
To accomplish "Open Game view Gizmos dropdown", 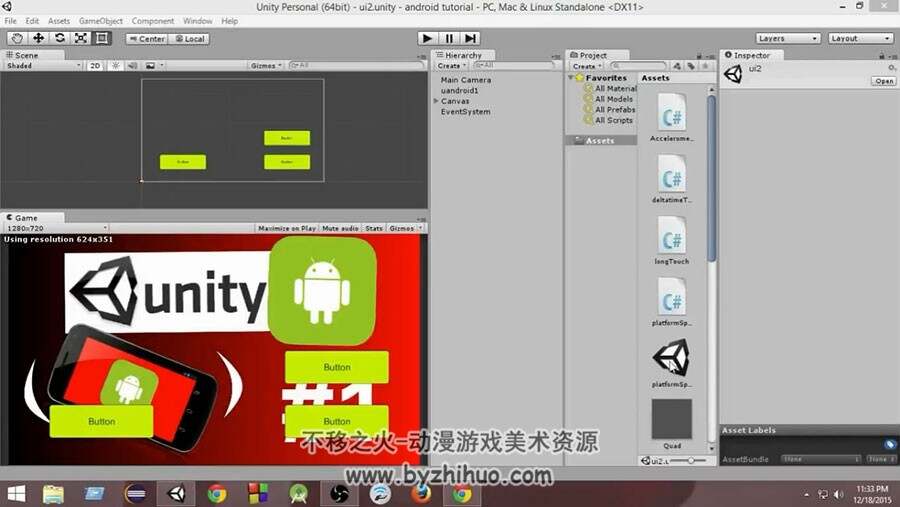I will (x=405, y=229).
